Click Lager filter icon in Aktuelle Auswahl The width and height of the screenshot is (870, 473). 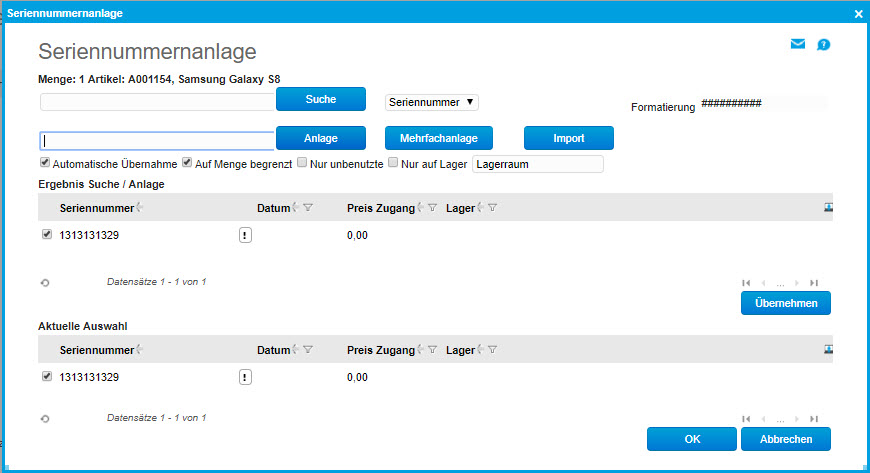pyautogui.click(x=493, y=350)
